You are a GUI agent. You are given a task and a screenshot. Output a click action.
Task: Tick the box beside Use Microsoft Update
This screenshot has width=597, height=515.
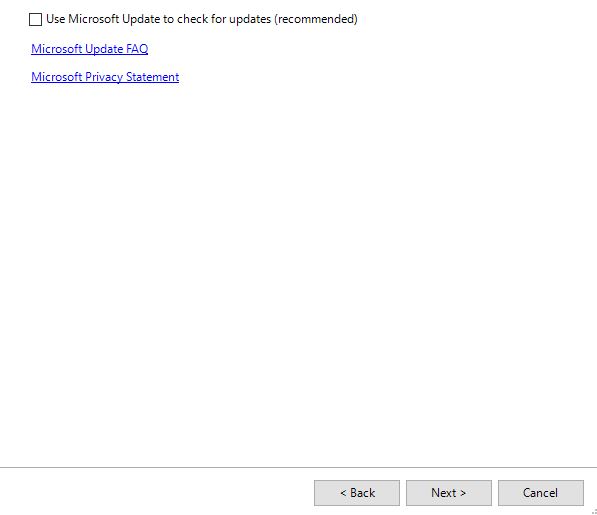35,19
